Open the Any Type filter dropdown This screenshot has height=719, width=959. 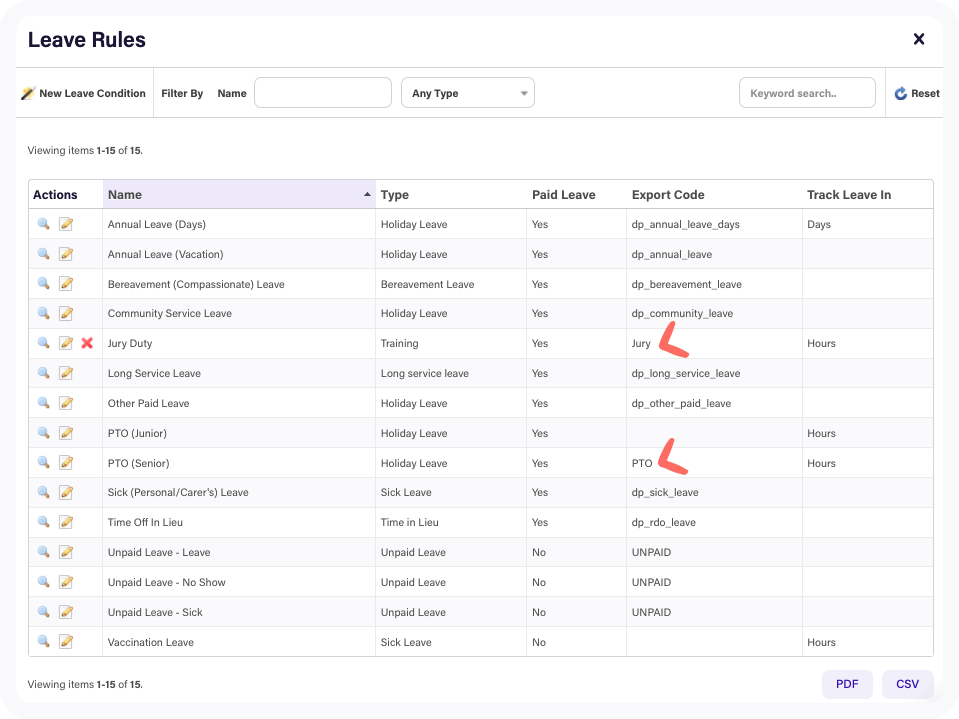click(x=468, y=93)
